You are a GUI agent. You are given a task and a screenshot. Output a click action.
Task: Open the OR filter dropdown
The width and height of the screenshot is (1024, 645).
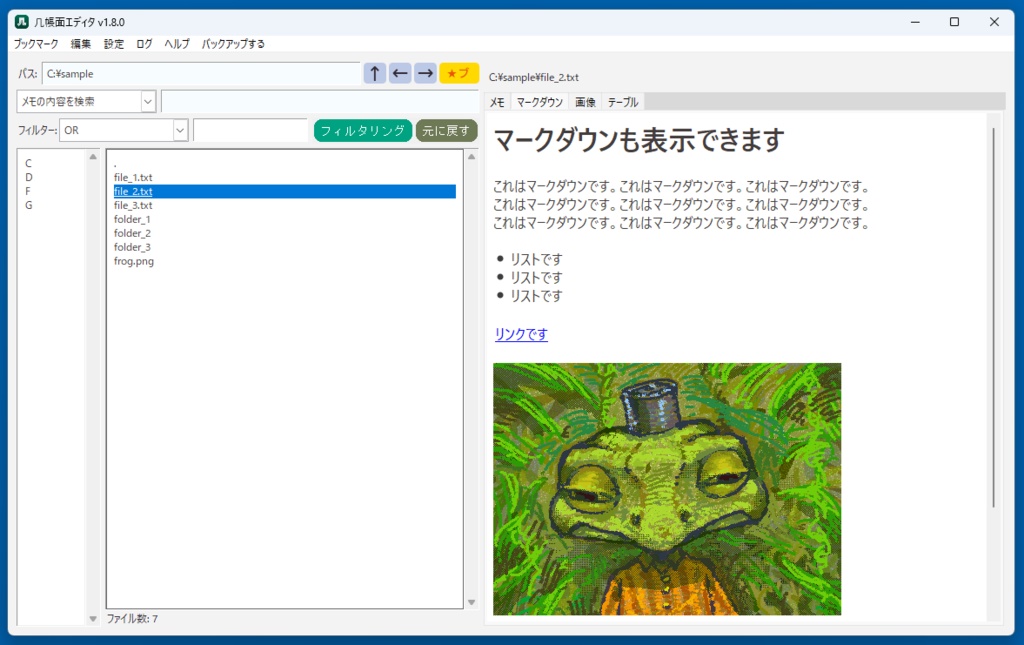point(178,130)
